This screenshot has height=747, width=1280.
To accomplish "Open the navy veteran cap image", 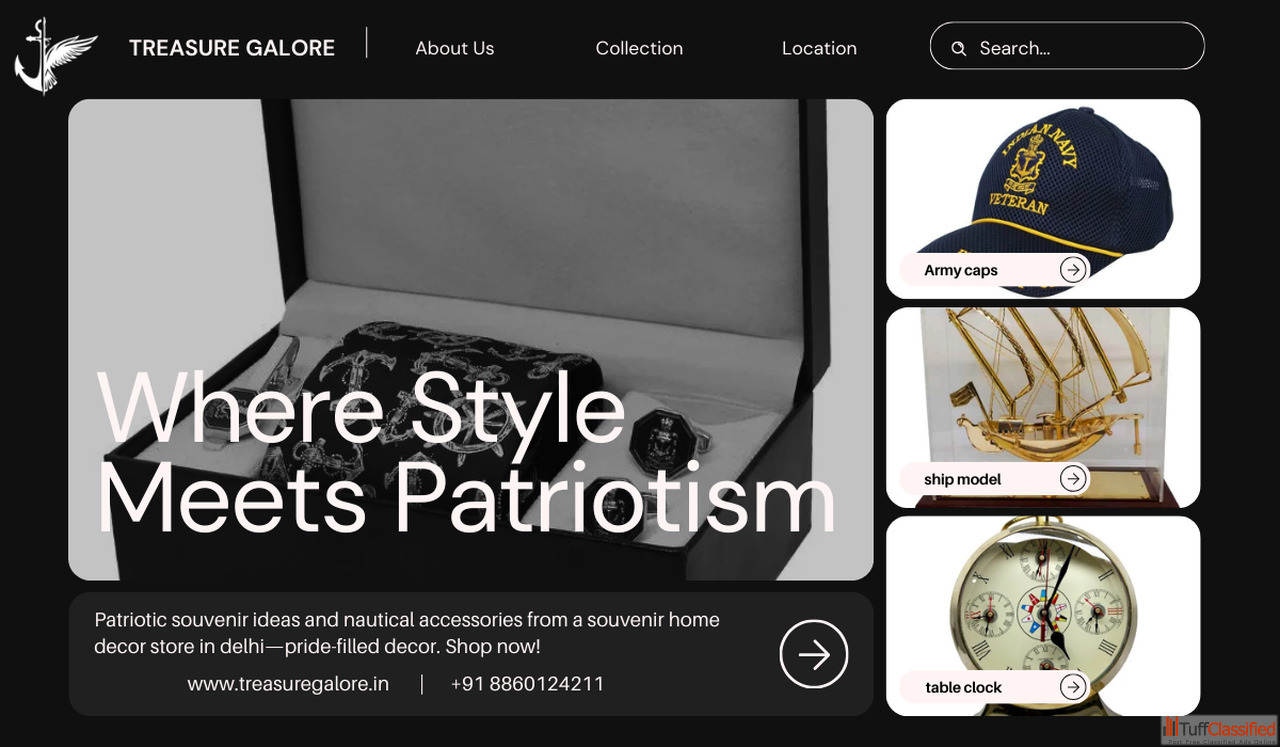I will (x=1043, y=198).
